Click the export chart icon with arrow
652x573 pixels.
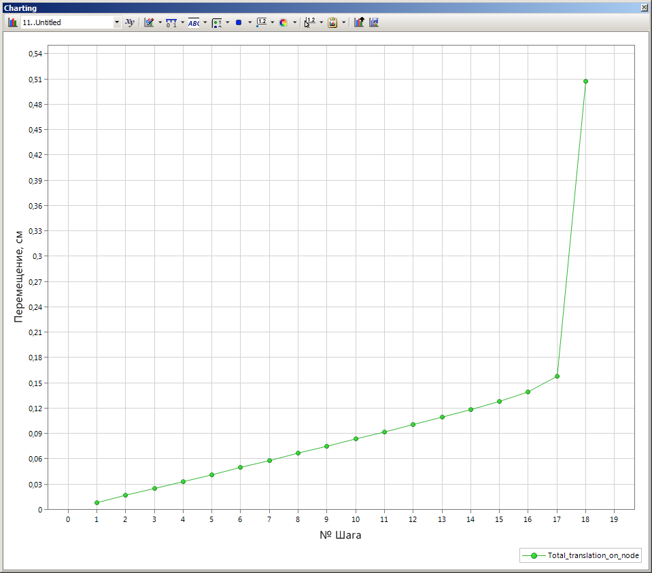click(x=359, y=22)
